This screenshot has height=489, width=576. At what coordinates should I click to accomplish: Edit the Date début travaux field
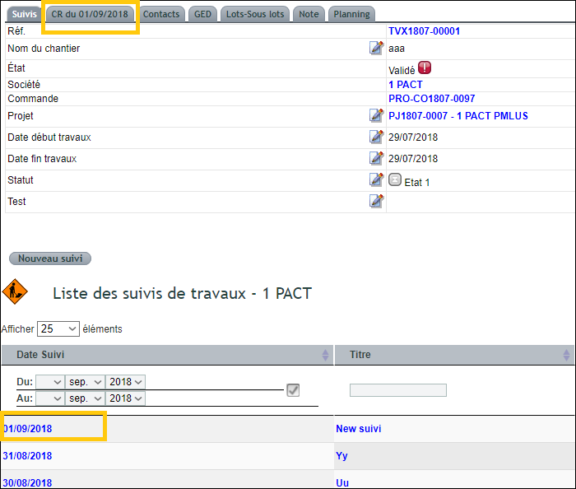376,137
